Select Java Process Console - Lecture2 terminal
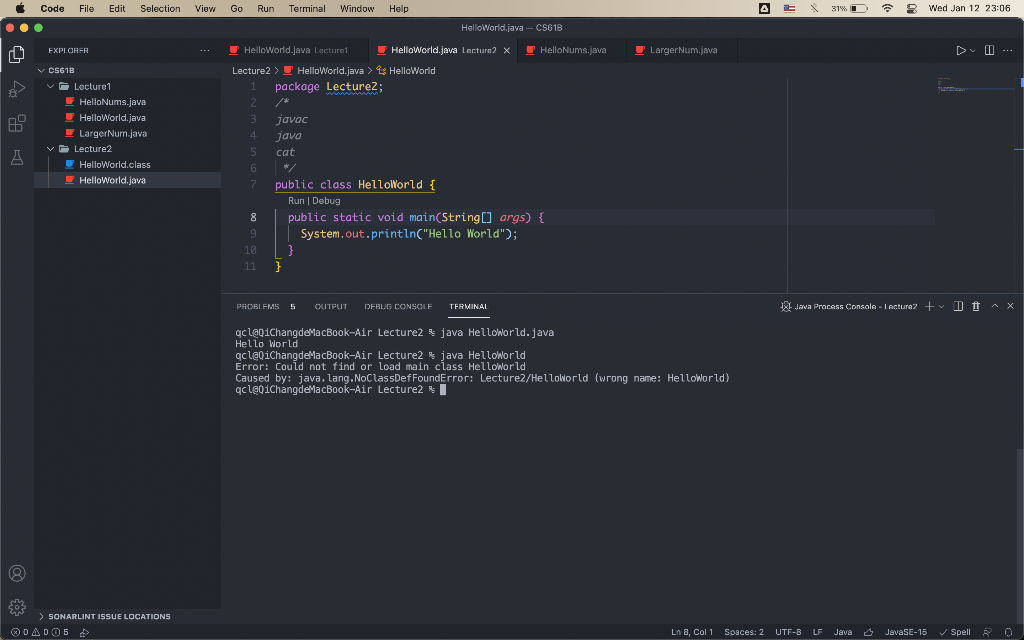The width and height of the screenshot is (1024, 640). coord(849,306)
